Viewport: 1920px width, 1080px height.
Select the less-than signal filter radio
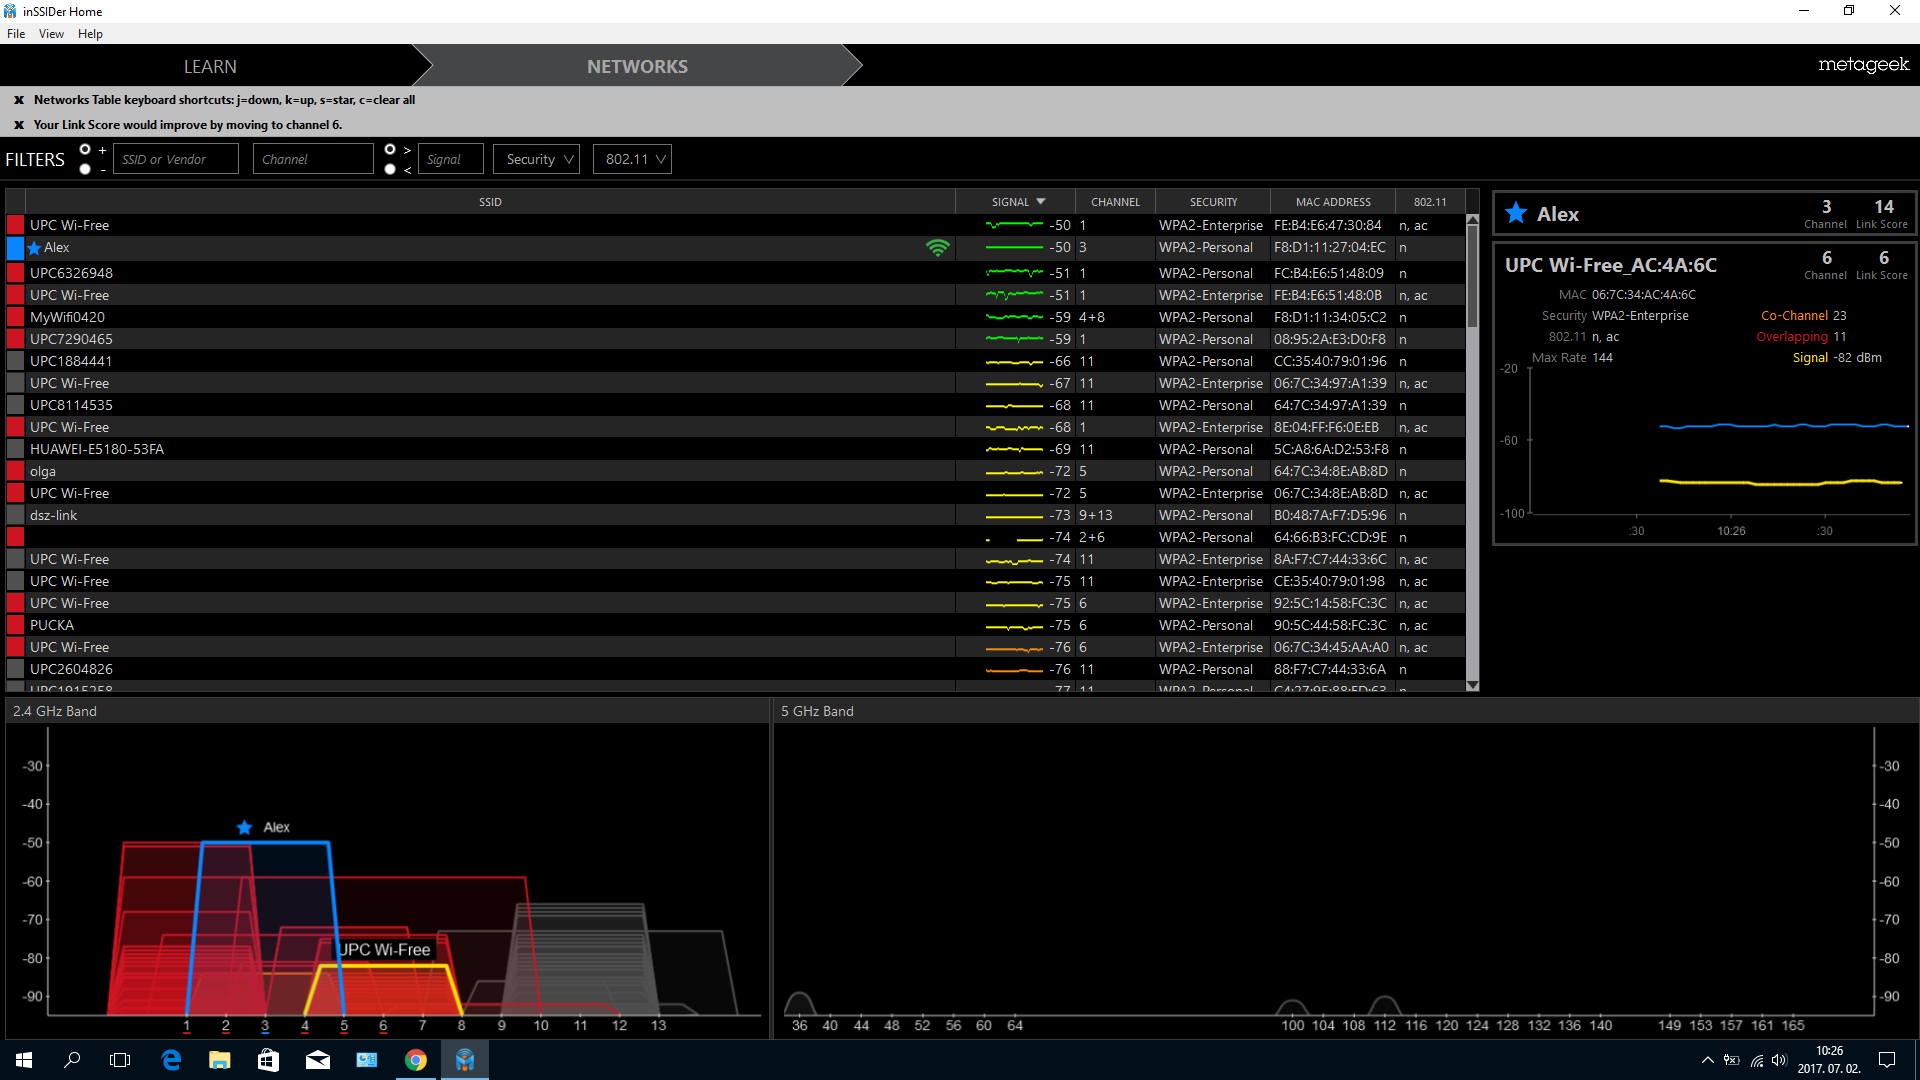point(390,169)
